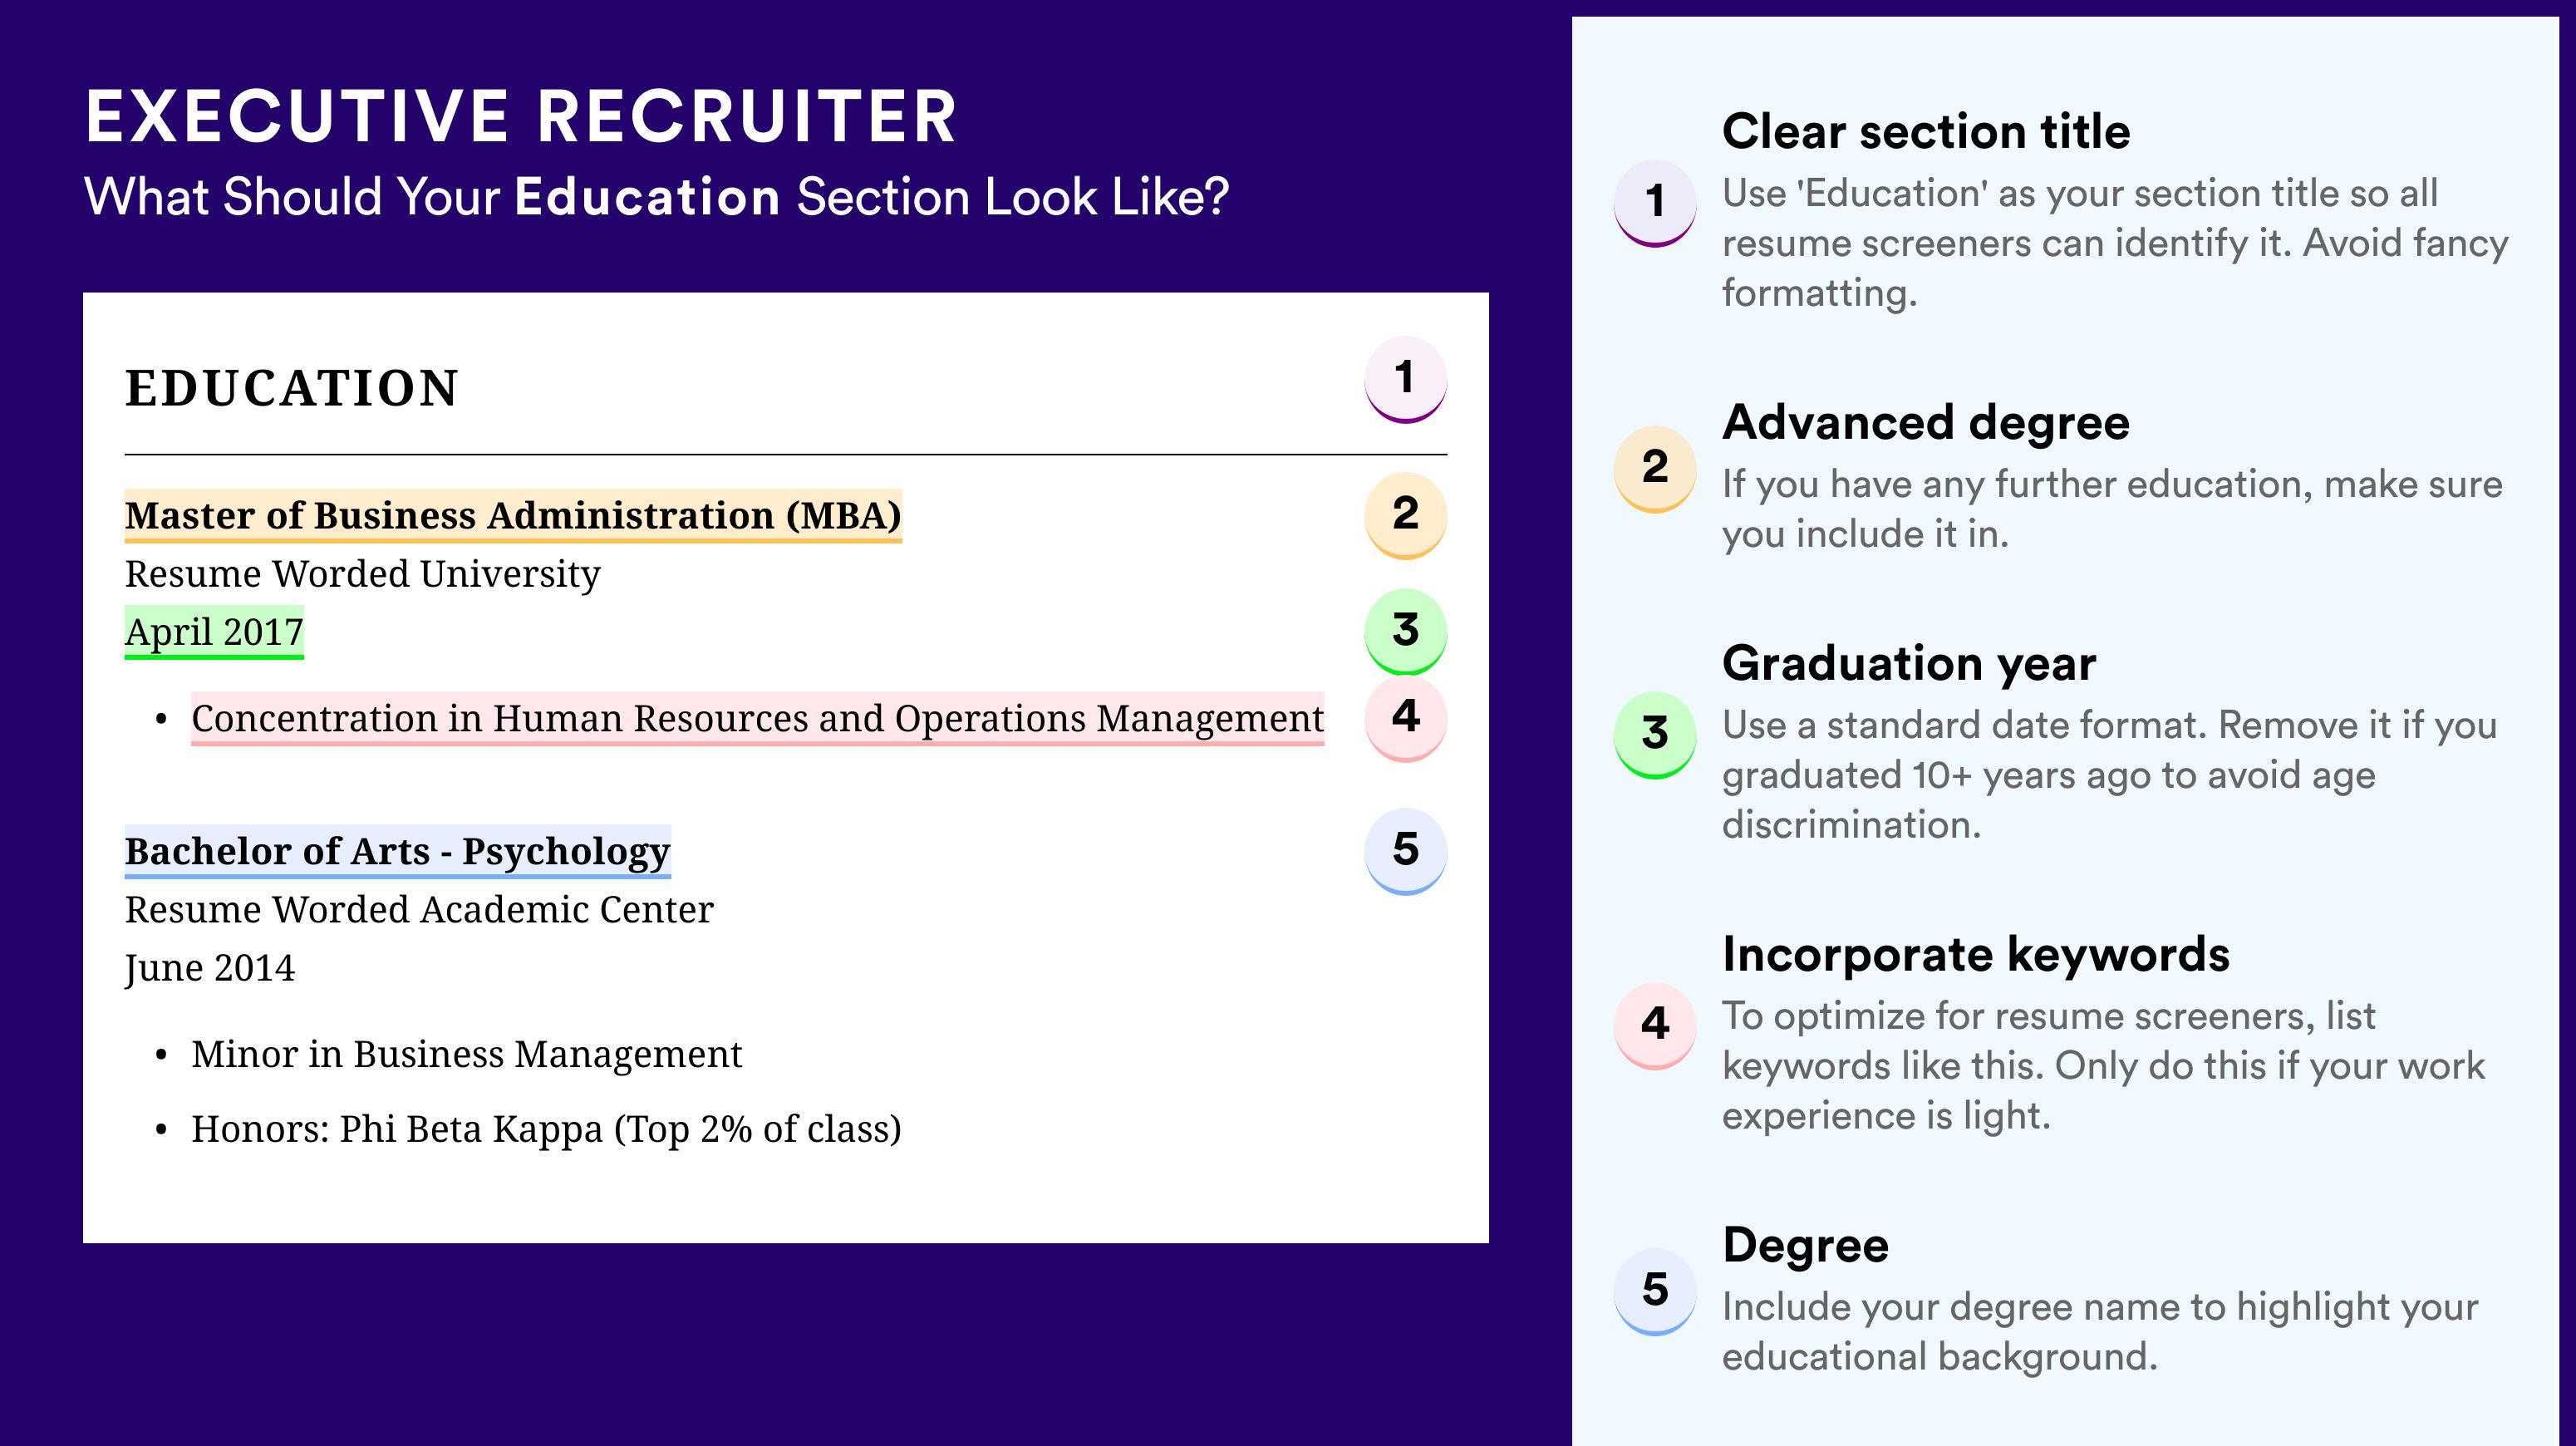
Task: Click badge 3 beside Graduation year
Action: coord(1655,735)
